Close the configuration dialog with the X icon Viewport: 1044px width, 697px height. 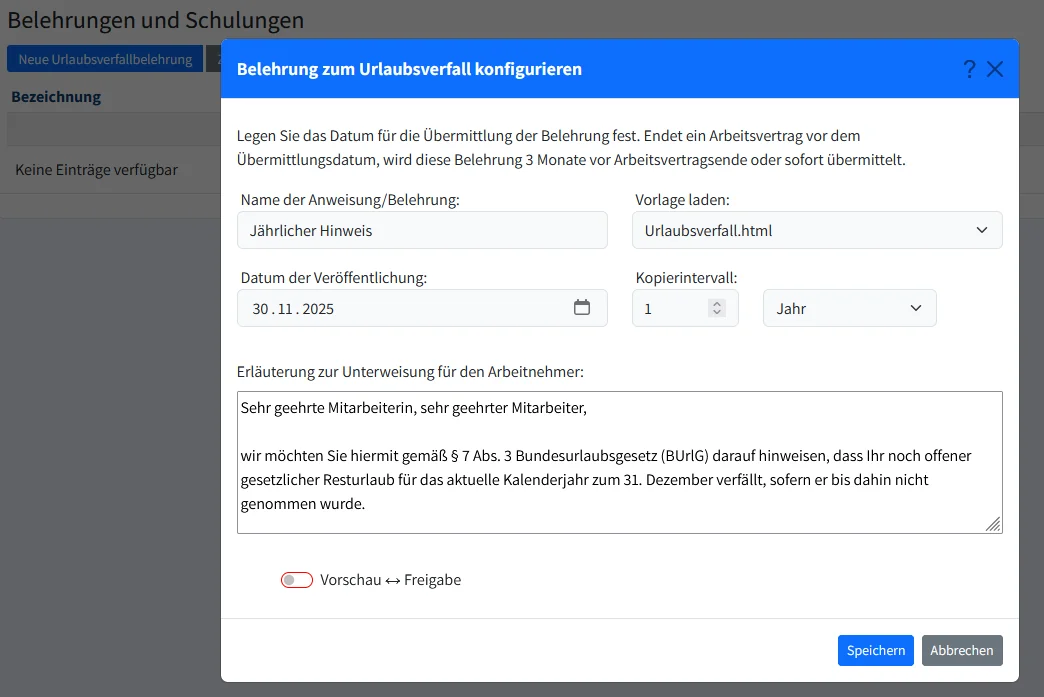point(995,68)
